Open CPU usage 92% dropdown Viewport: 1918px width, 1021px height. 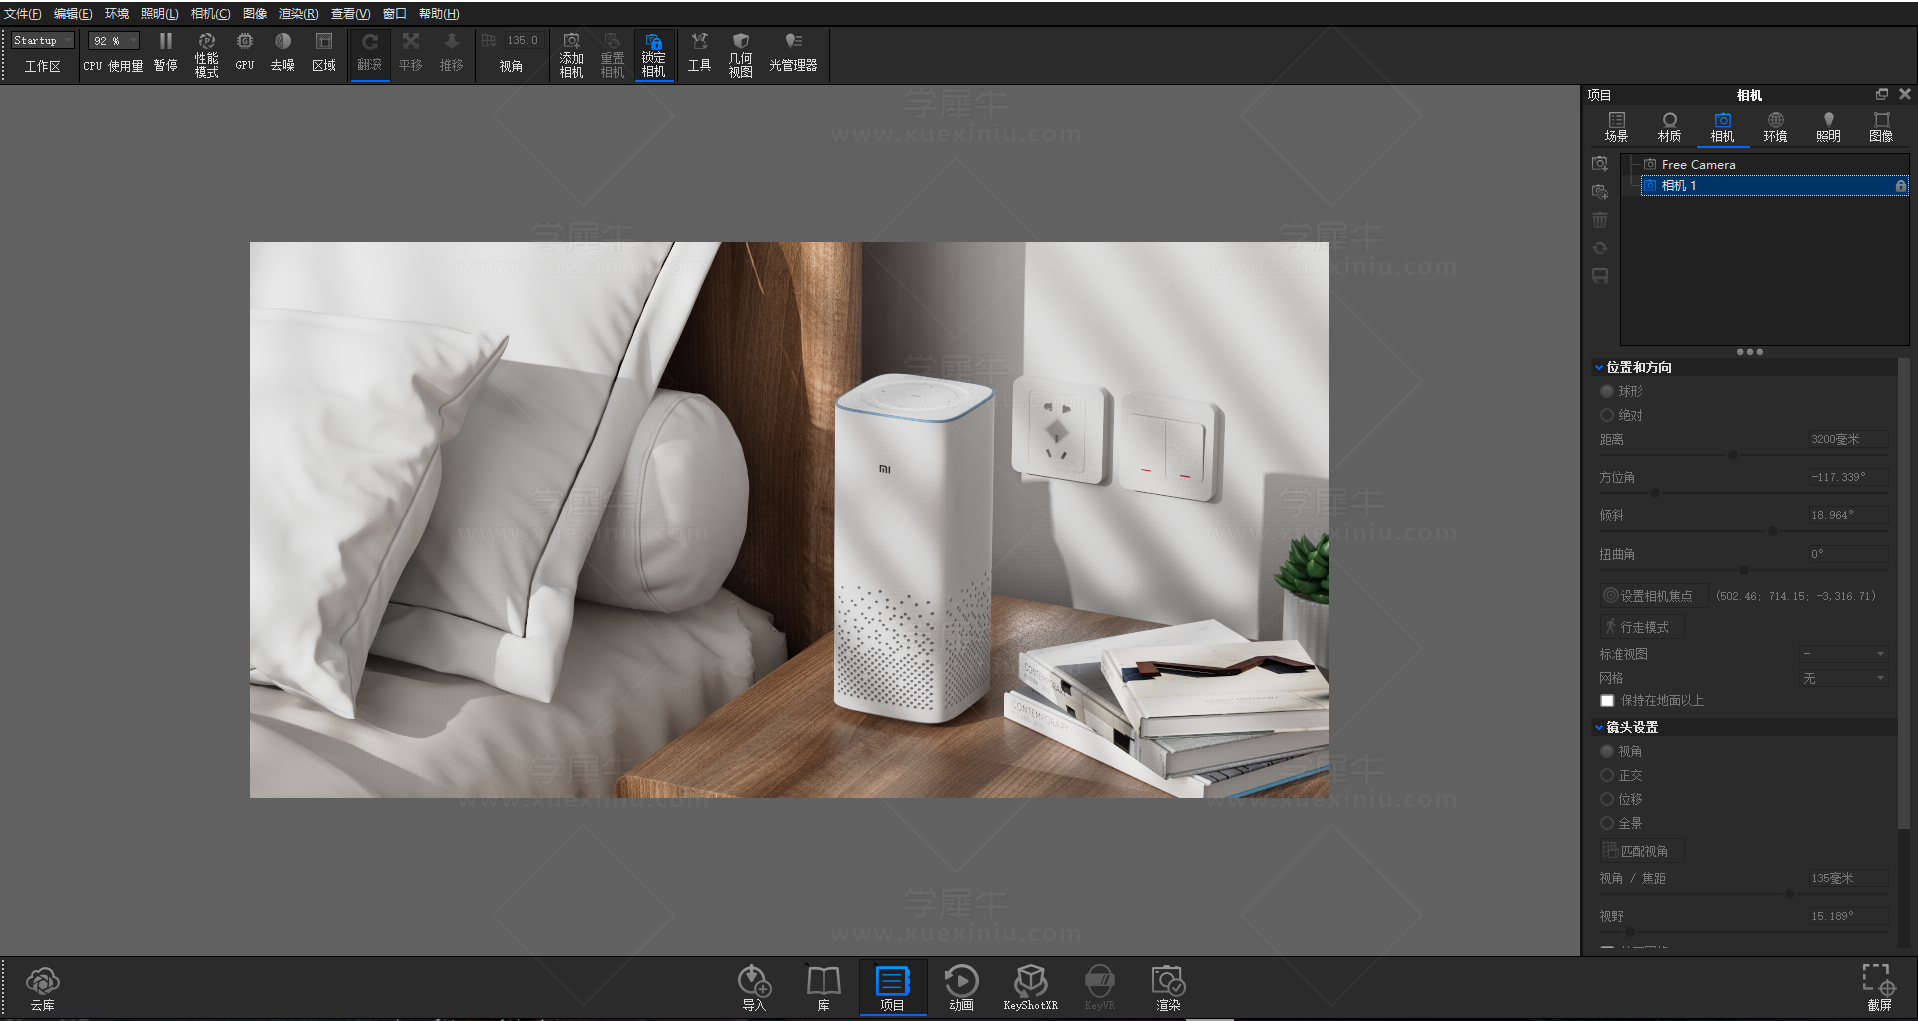[x=113, y=41]
